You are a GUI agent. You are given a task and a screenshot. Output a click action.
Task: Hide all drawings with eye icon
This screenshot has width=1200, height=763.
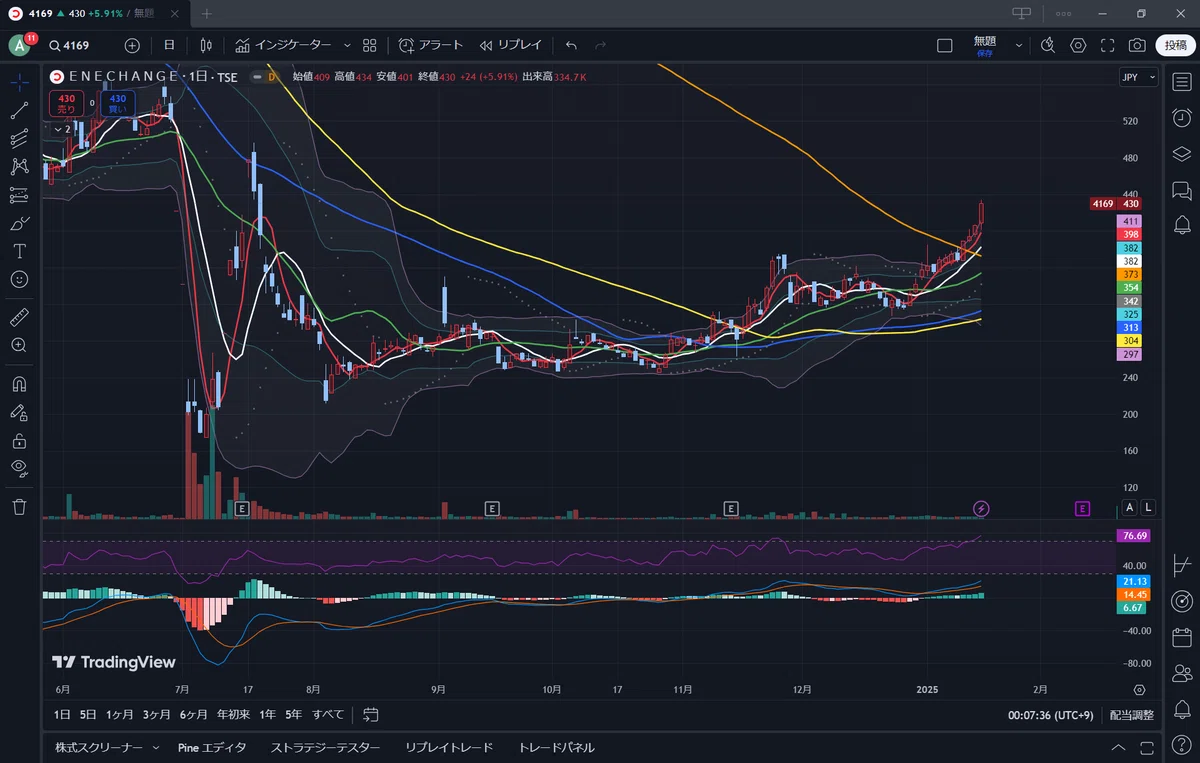tap(19, 468)
